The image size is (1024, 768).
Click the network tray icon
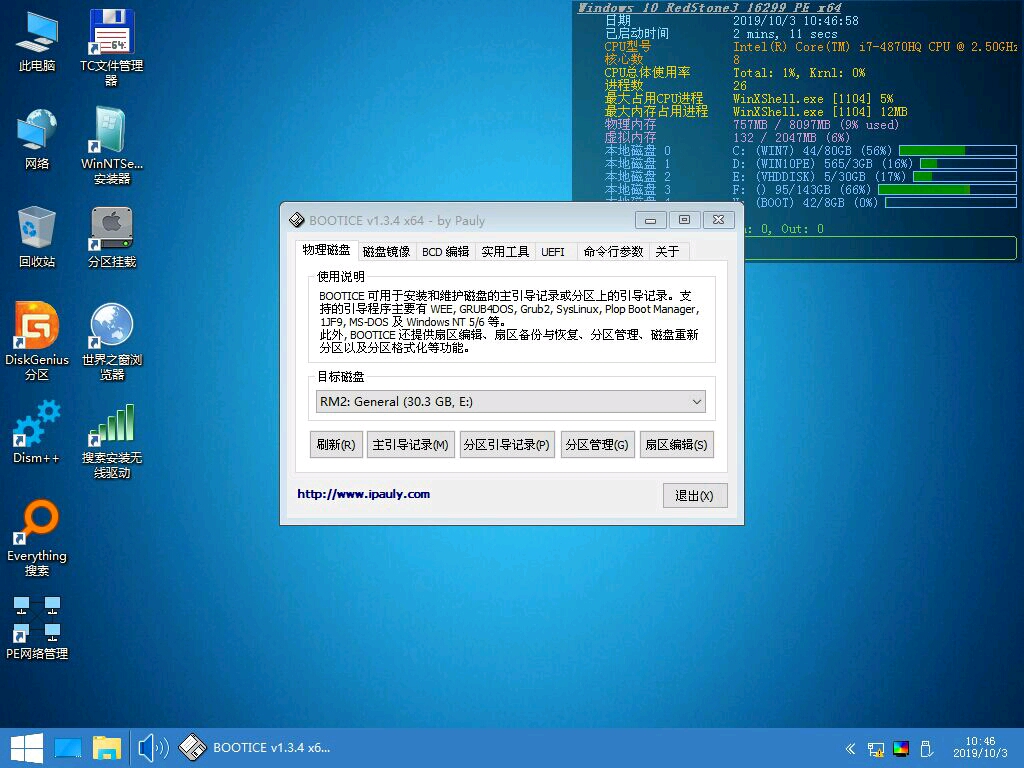click(x=876, y=748)
